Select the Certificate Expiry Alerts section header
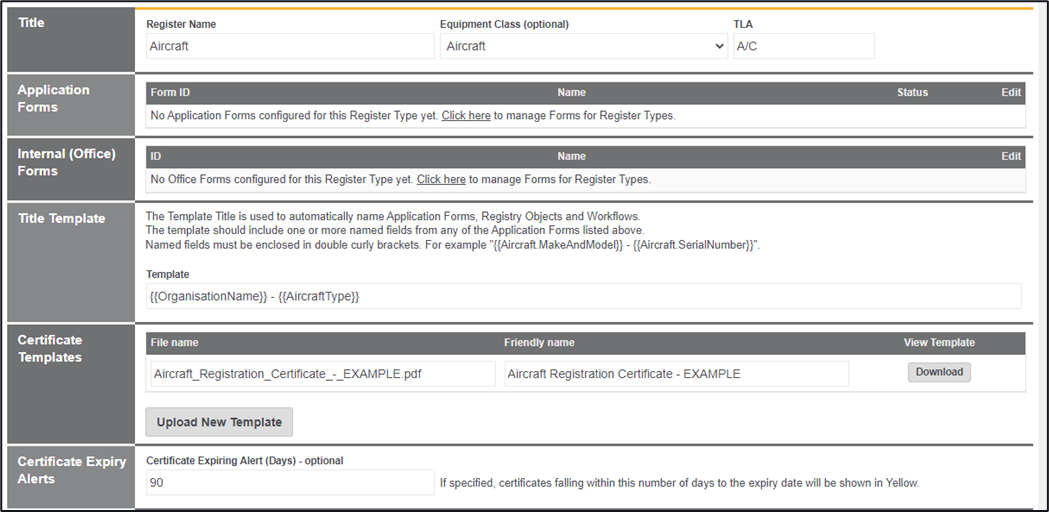This screenshot has height=512, width=1049. [x=71, y=470]
